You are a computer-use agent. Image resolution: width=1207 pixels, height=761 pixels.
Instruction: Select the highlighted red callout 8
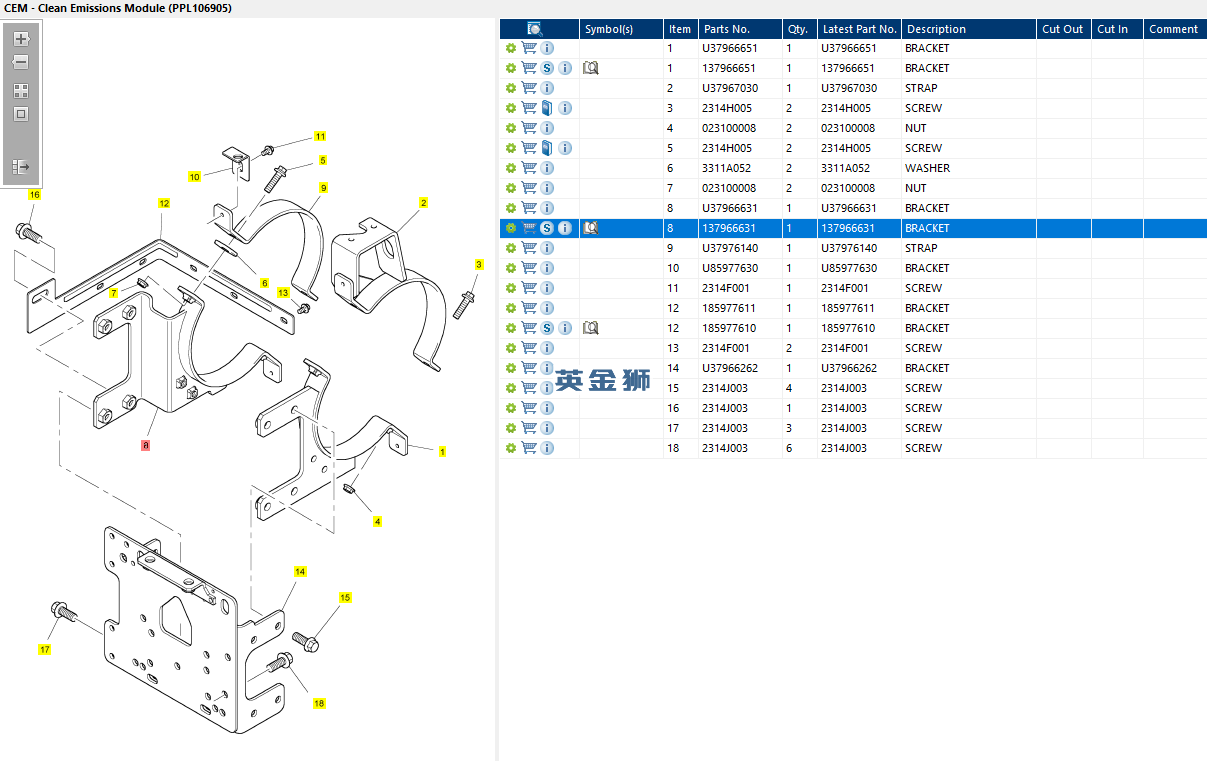(146, 444)
